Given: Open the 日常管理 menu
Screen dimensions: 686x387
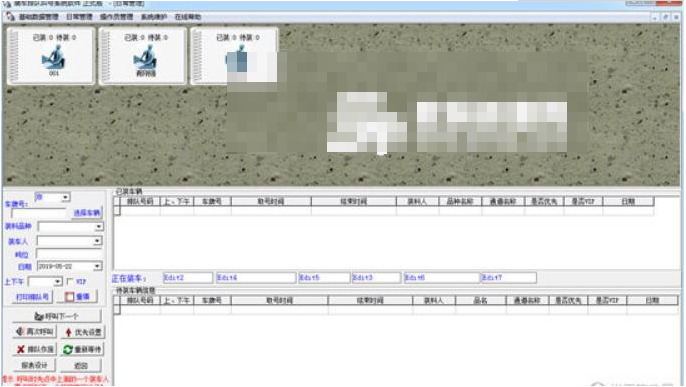Looking at the screenshot, I should [x=79, y=17].
